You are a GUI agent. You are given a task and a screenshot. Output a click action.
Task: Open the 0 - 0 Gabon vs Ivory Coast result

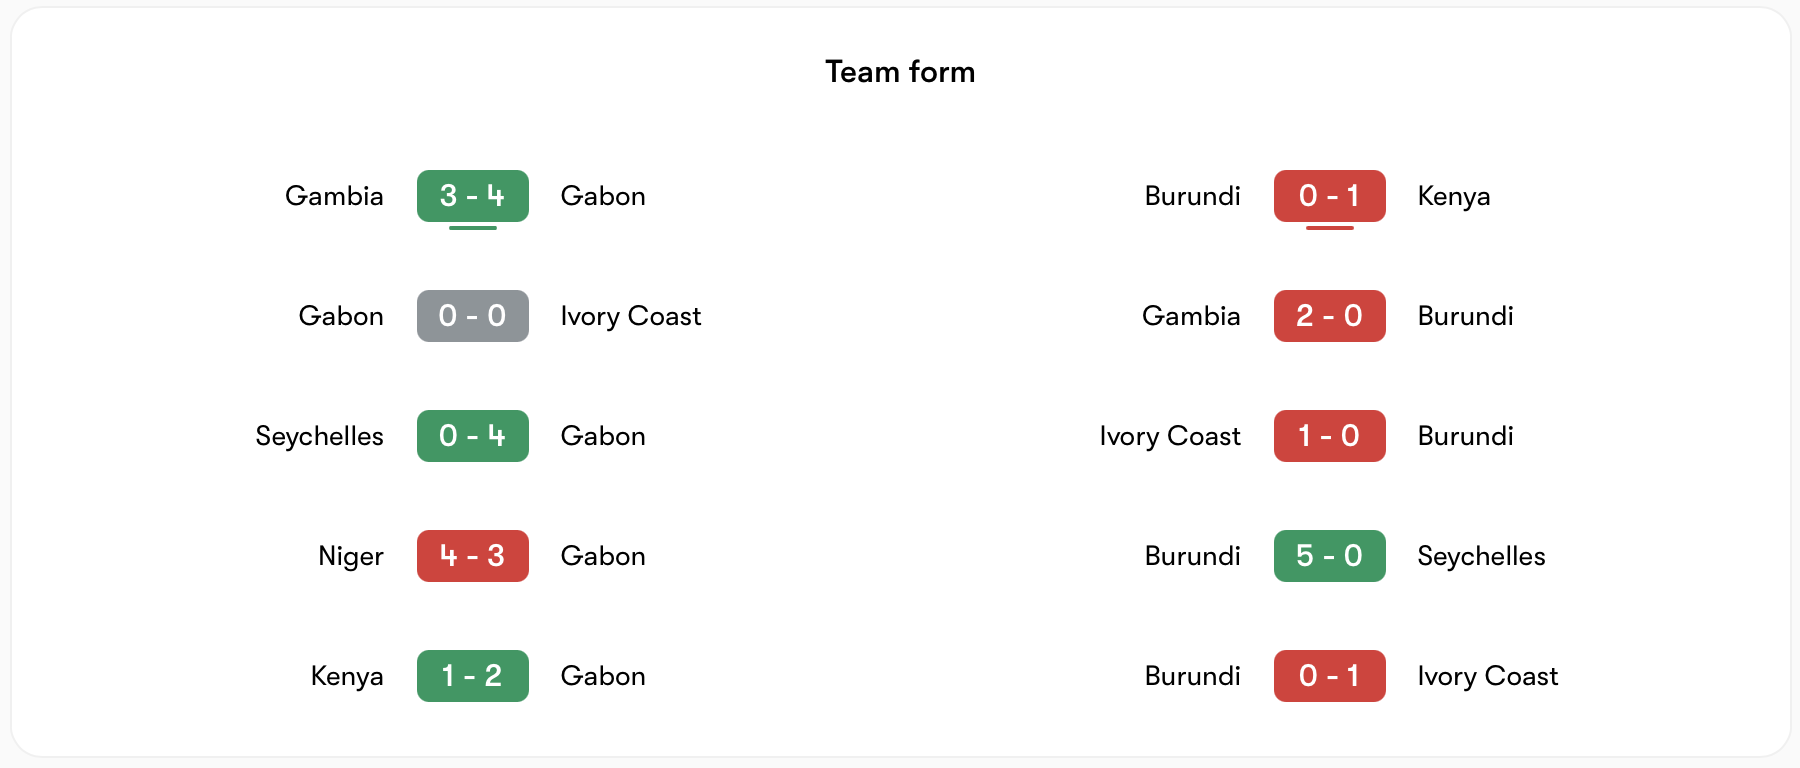[x=472, y=316]
